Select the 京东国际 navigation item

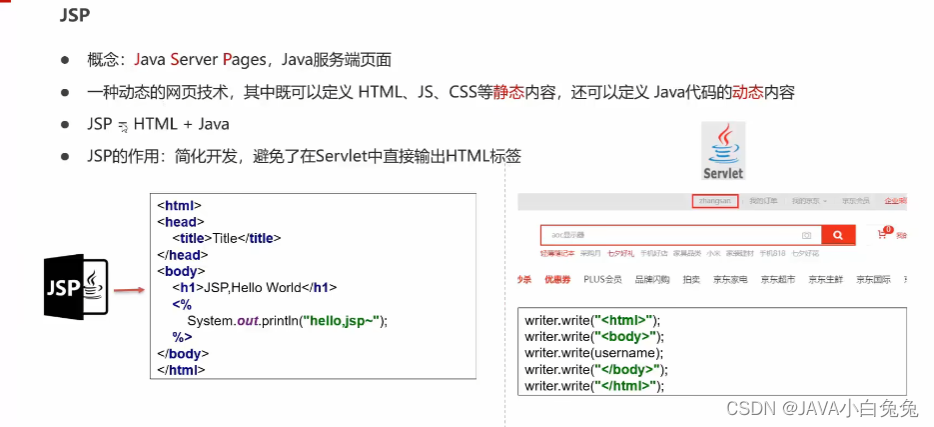point(873,279)
